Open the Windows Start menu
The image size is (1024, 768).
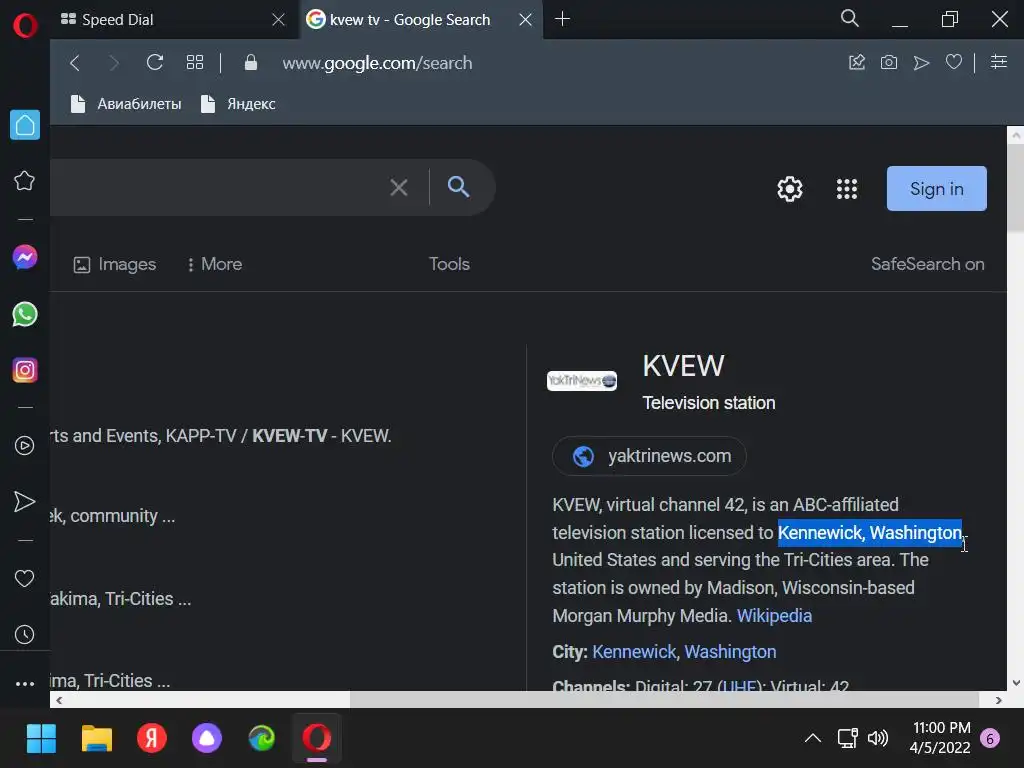pyautogui.click(x=41, y=739)
